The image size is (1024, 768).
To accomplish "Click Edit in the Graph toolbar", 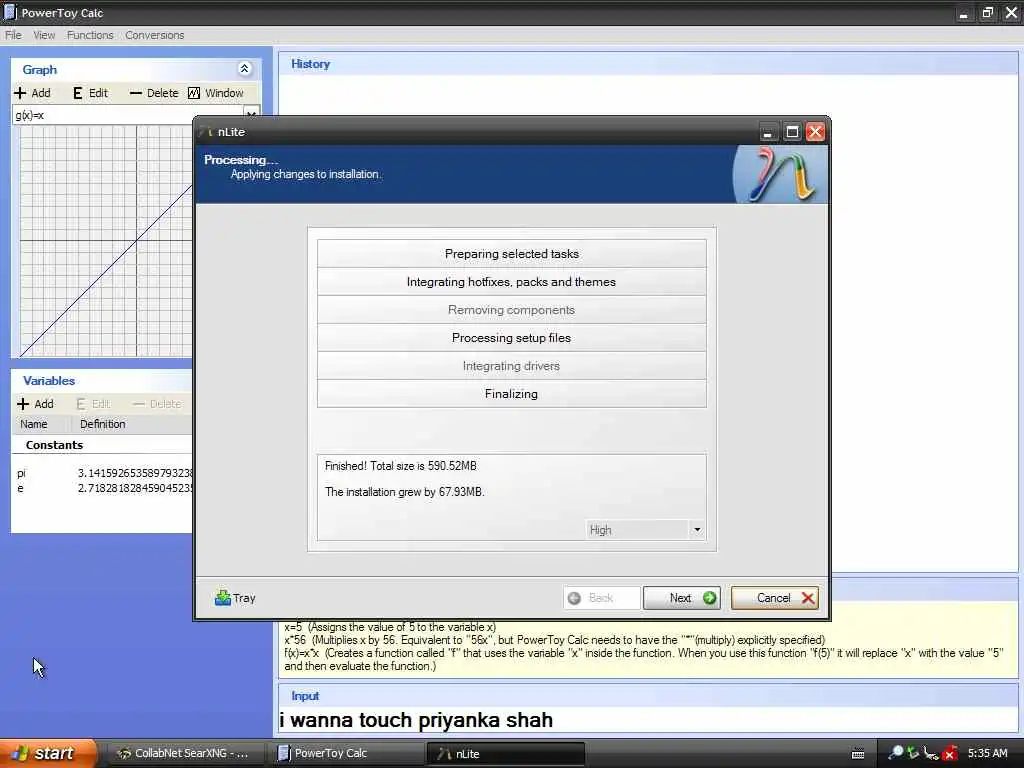I will [x=91, y=93].
